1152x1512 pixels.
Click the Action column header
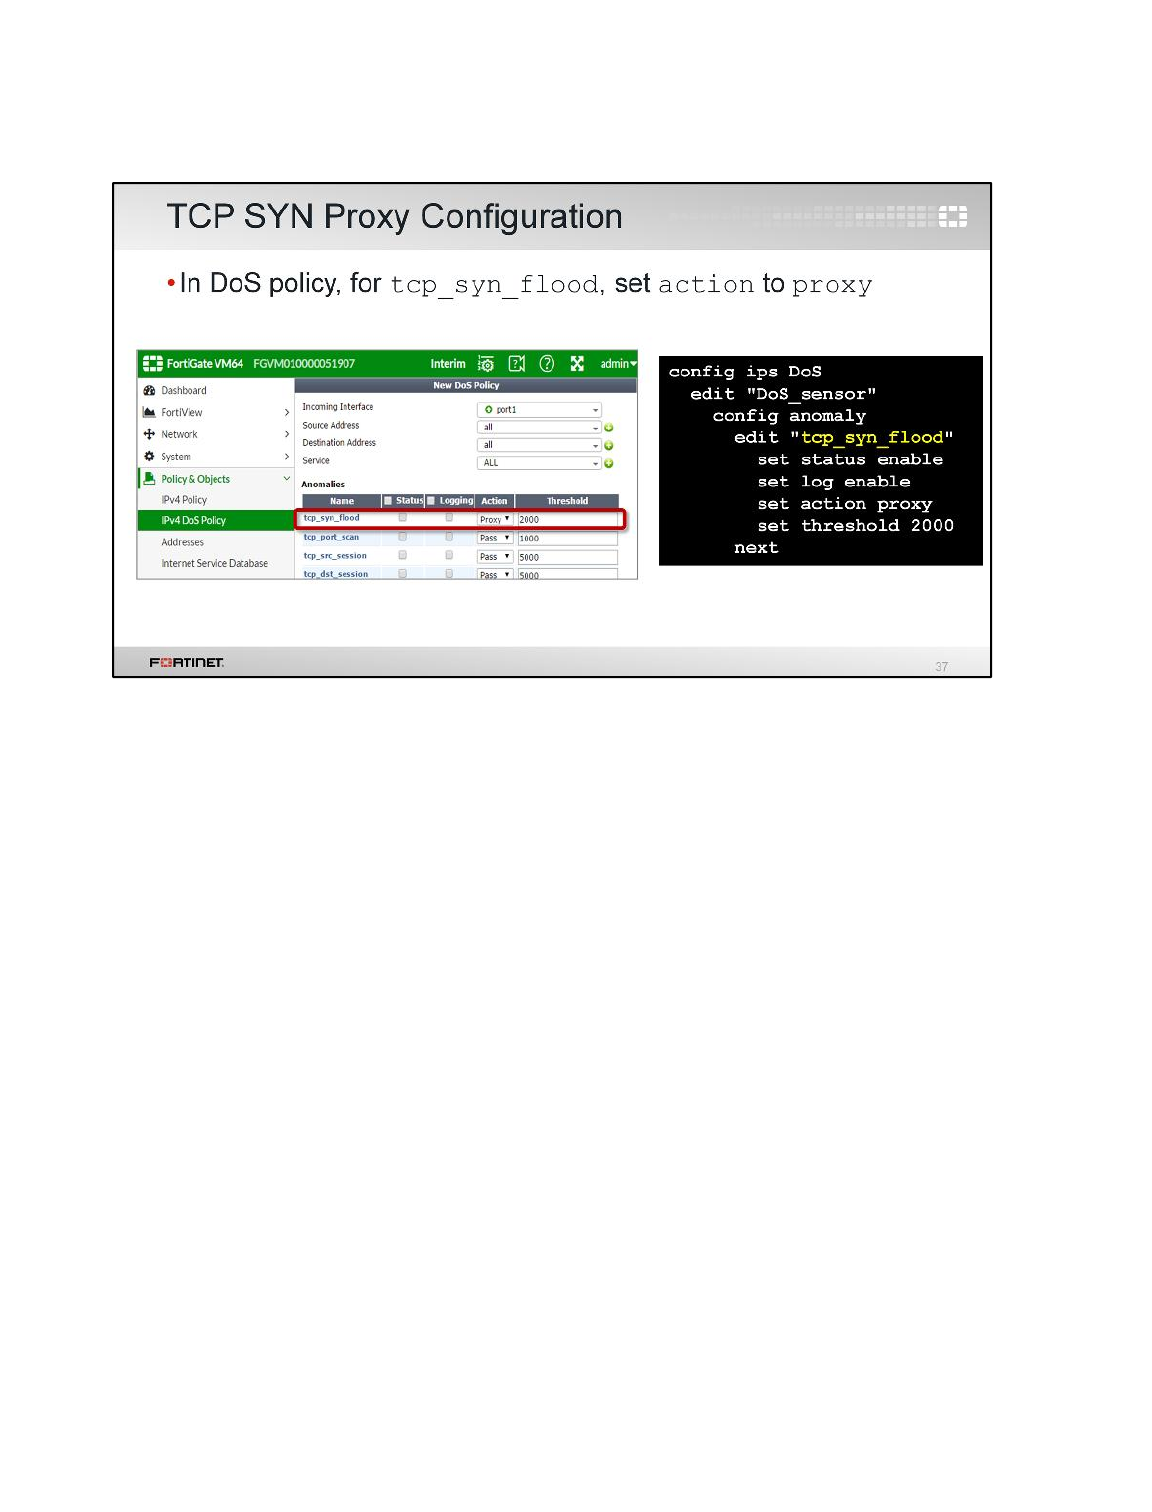494,501
